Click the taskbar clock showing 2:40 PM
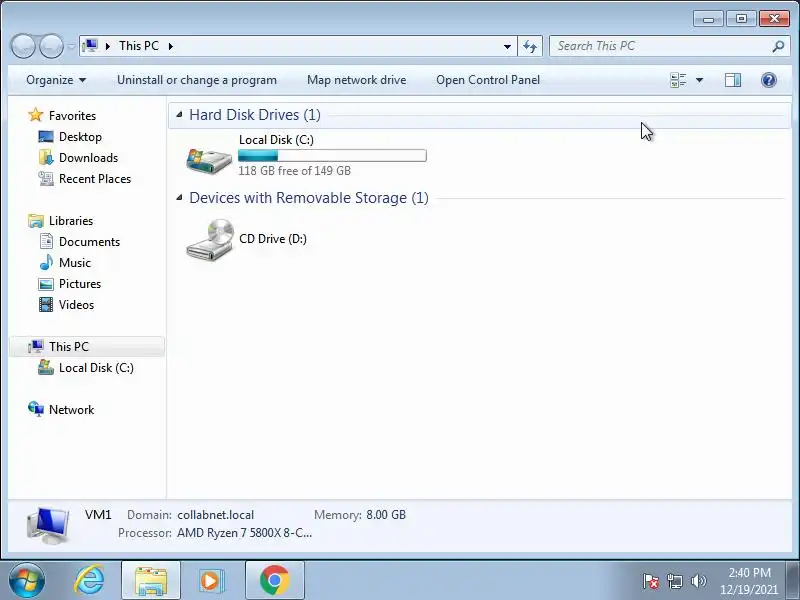 (749, 572)
